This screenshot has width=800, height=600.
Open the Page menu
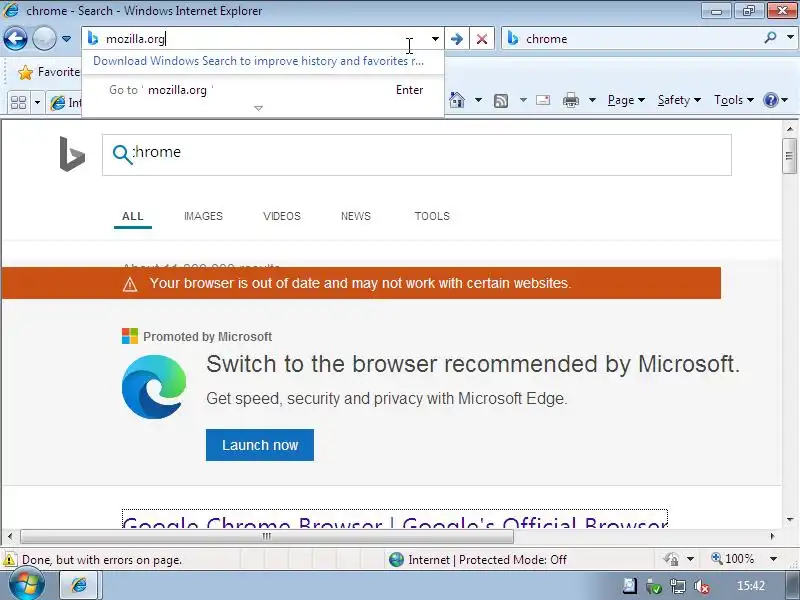pyautogui.click(x=626, y=100)
